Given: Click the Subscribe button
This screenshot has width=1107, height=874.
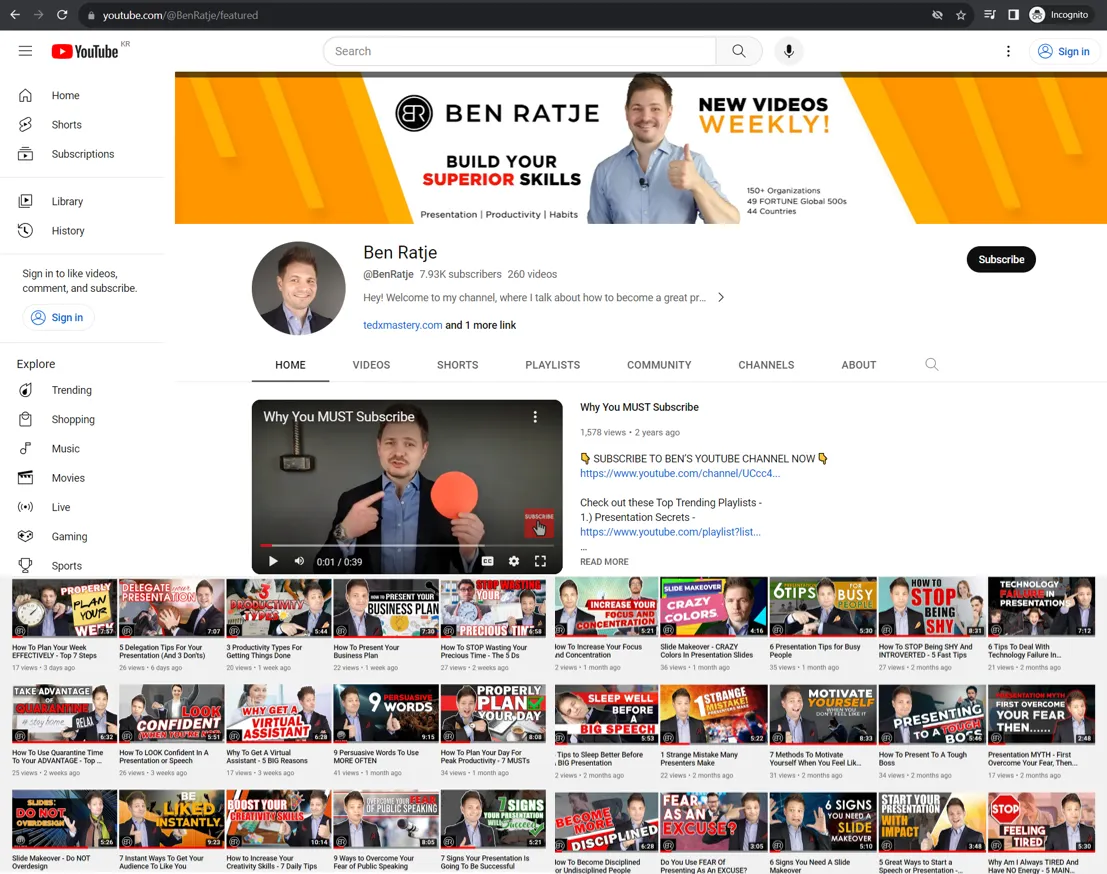Looking at the screenshot, I should (x=1001, y=259).
